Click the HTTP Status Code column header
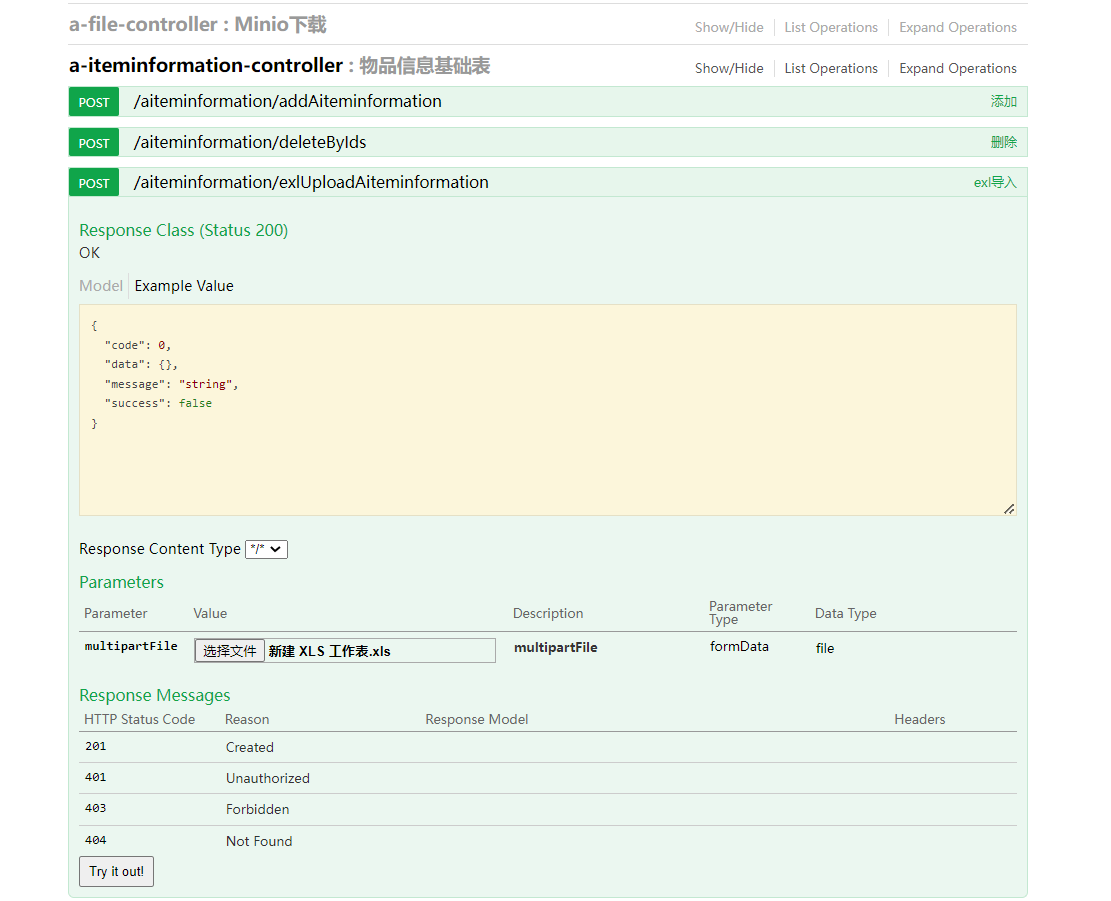 tap(139, 720)
